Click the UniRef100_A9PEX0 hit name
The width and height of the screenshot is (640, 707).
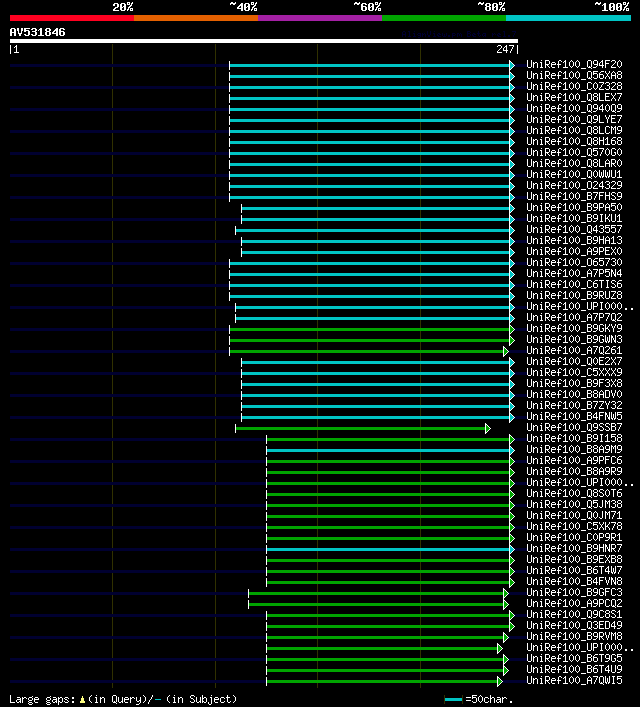[x=574, y=252]
